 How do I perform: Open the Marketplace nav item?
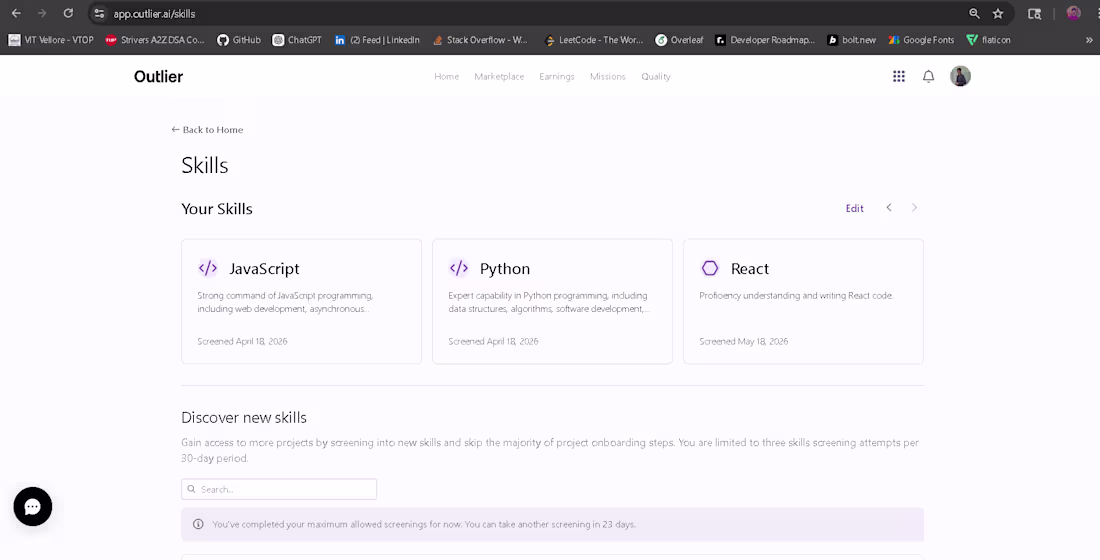pos(499,76)
